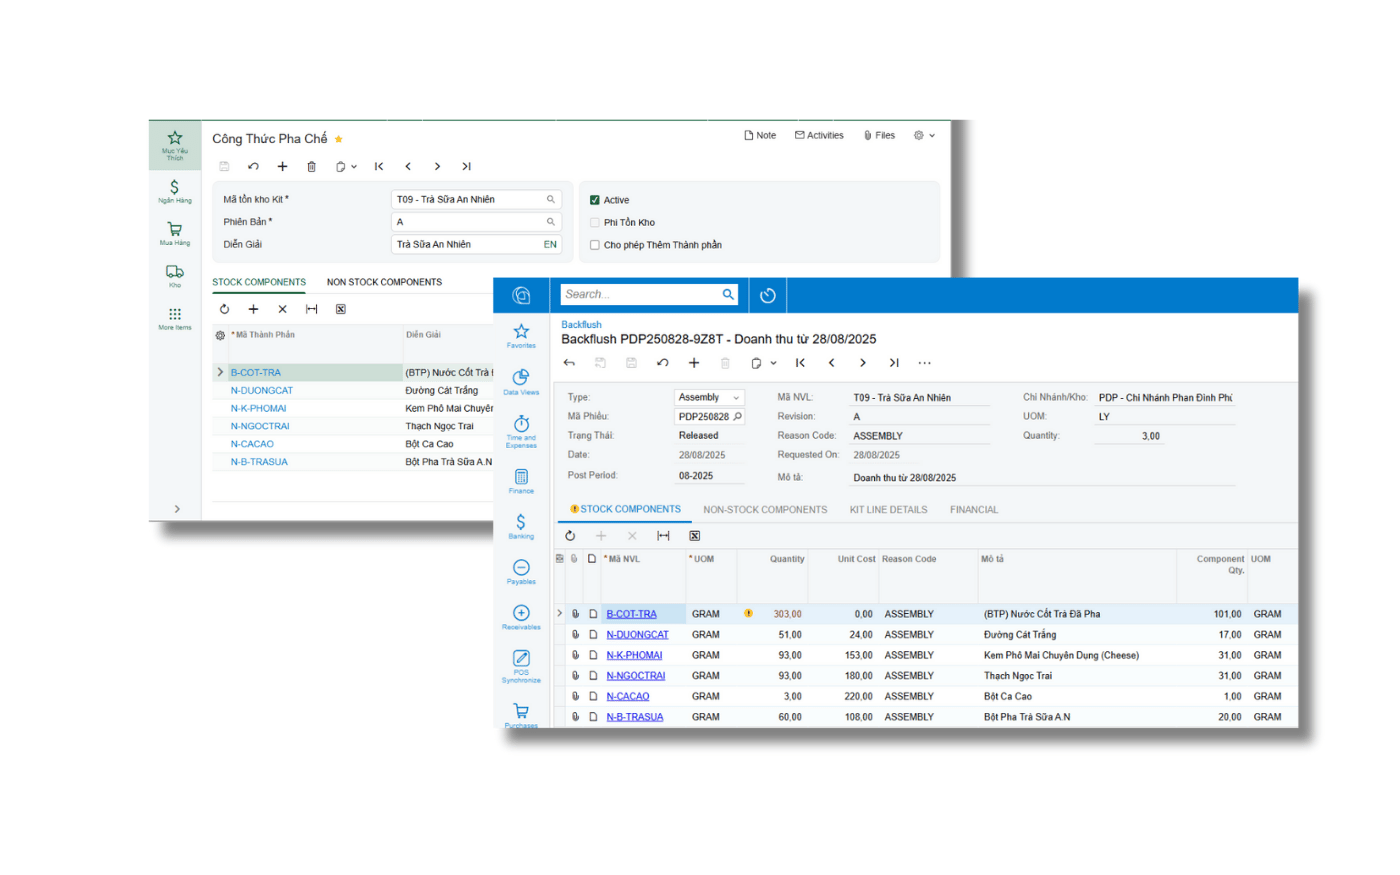
Task: Uncheck the Active checkbox
Action: [x=595, y=200]
